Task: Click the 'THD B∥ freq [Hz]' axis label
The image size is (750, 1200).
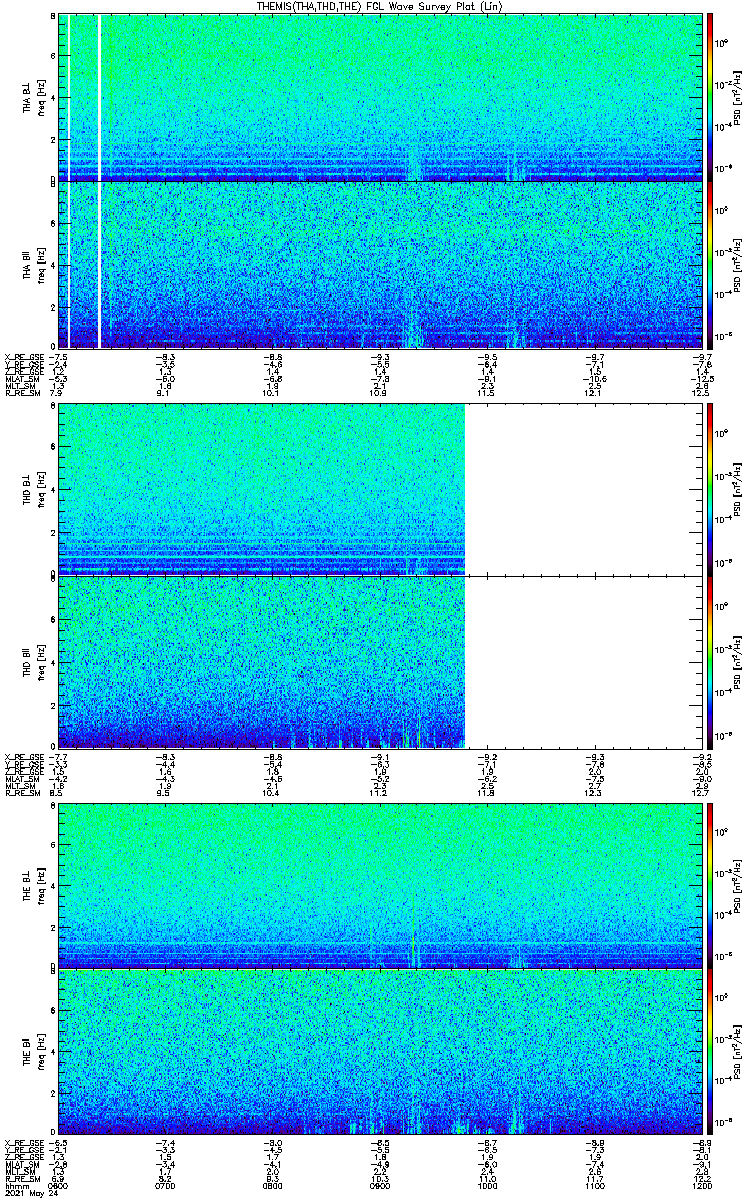Action: [x=33, y=661]
